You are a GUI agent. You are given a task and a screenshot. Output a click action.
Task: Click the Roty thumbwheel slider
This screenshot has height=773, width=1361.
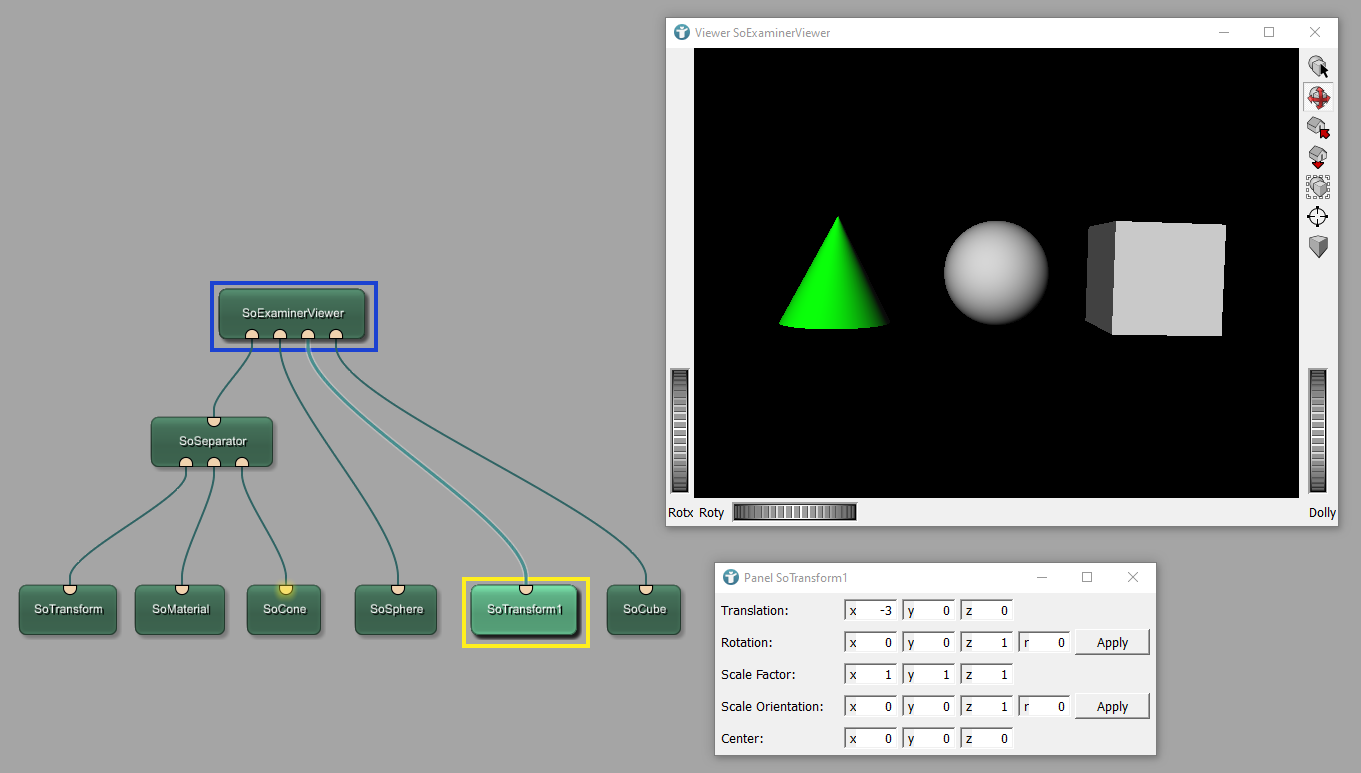(x=794, y=512)
